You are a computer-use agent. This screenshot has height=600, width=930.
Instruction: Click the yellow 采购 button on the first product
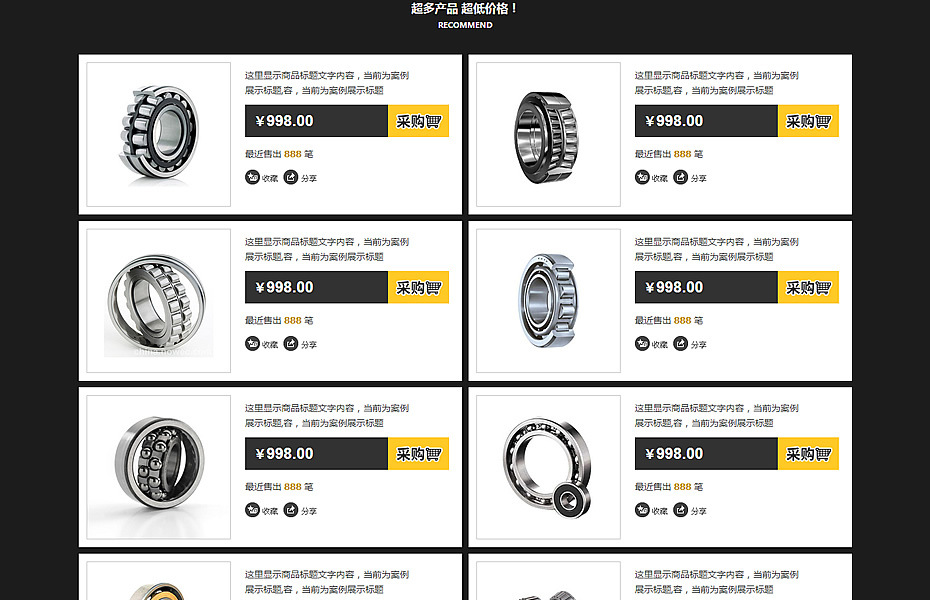419,121
